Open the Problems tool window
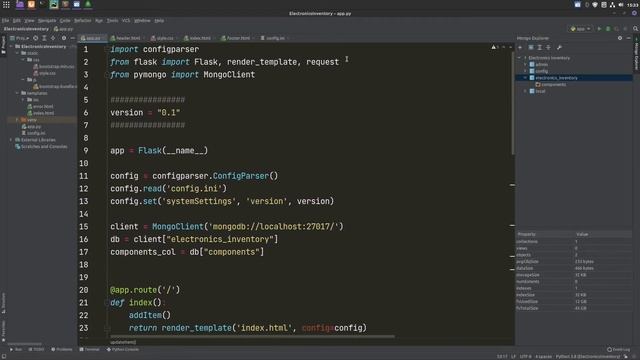640x360 pixels. pos(62,349)
